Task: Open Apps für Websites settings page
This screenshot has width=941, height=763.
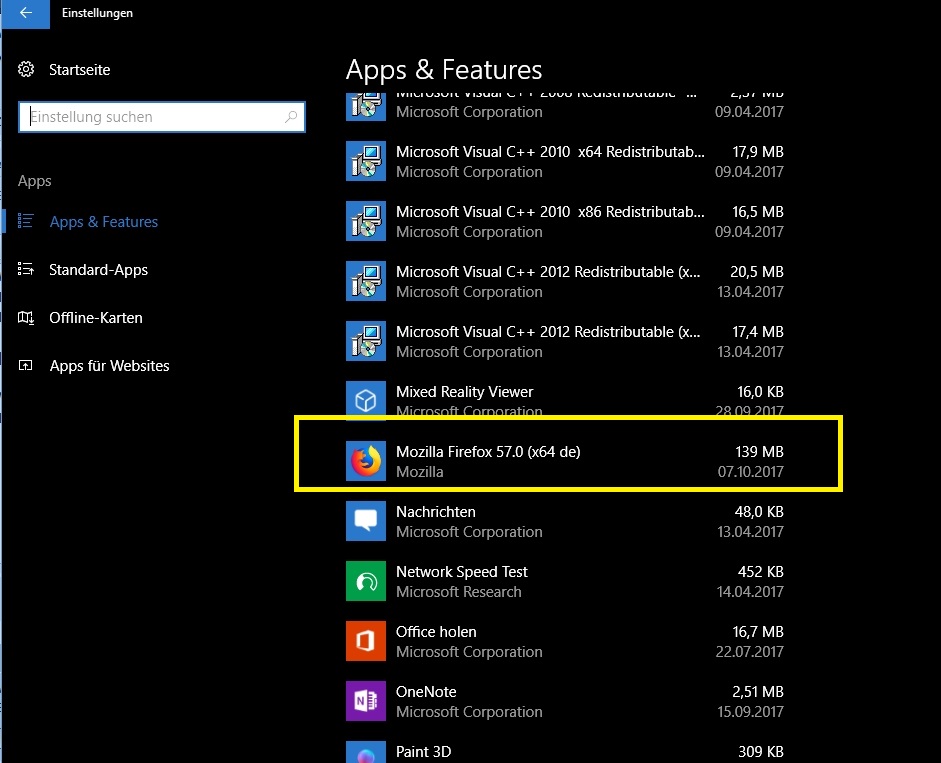Action: click(x=109, y=366)
